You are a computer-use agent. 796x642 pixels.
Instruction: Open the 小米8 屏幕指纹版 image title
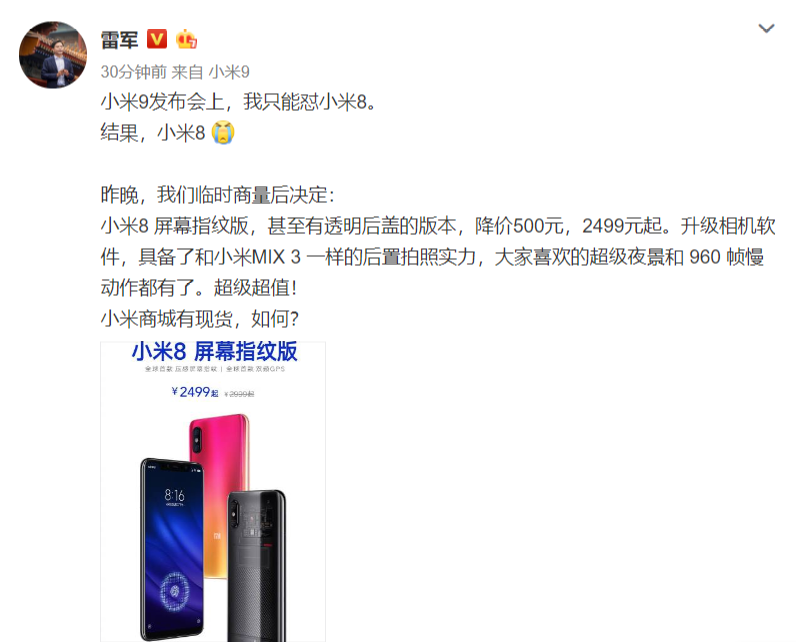pyautogui.click(x=214, y=351)
